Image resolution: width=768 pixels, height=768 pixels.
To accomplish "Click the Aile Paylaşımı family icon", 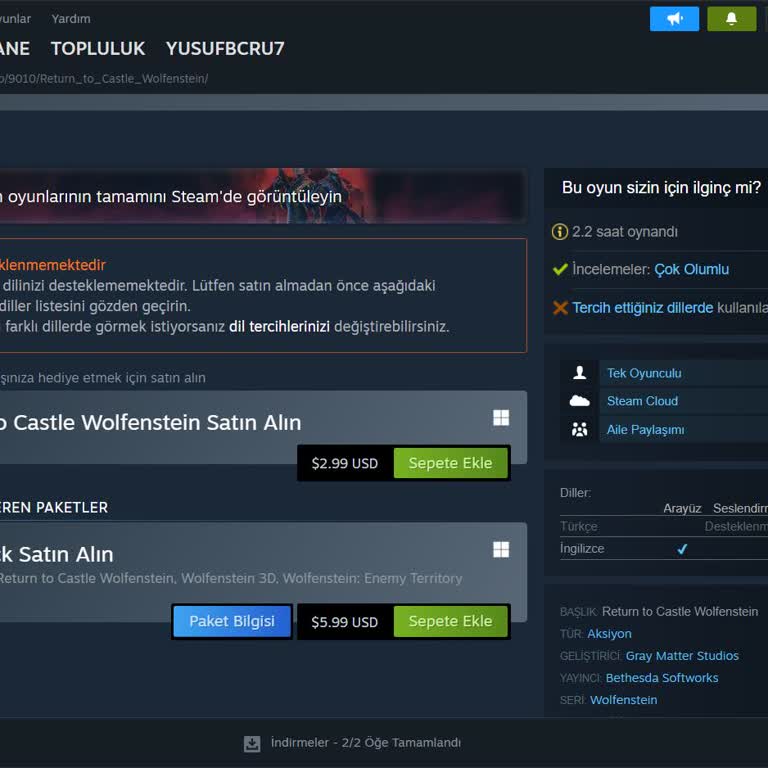I will pos(579,429).
